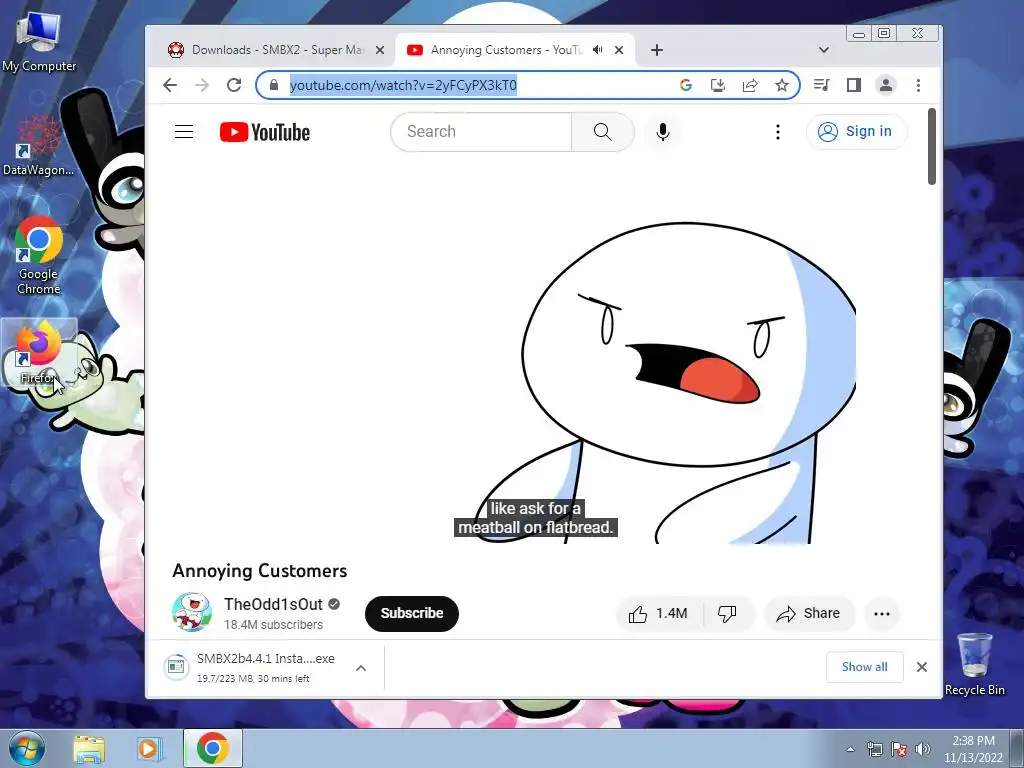
Task: Open the Windows Start orb
Action: (26, 748)
